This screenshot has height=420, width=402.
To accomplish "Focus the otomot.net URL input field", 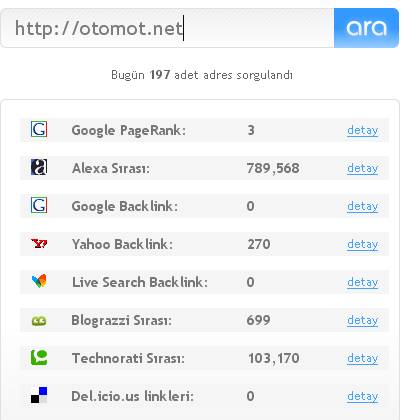I will (x=167, y=28).
